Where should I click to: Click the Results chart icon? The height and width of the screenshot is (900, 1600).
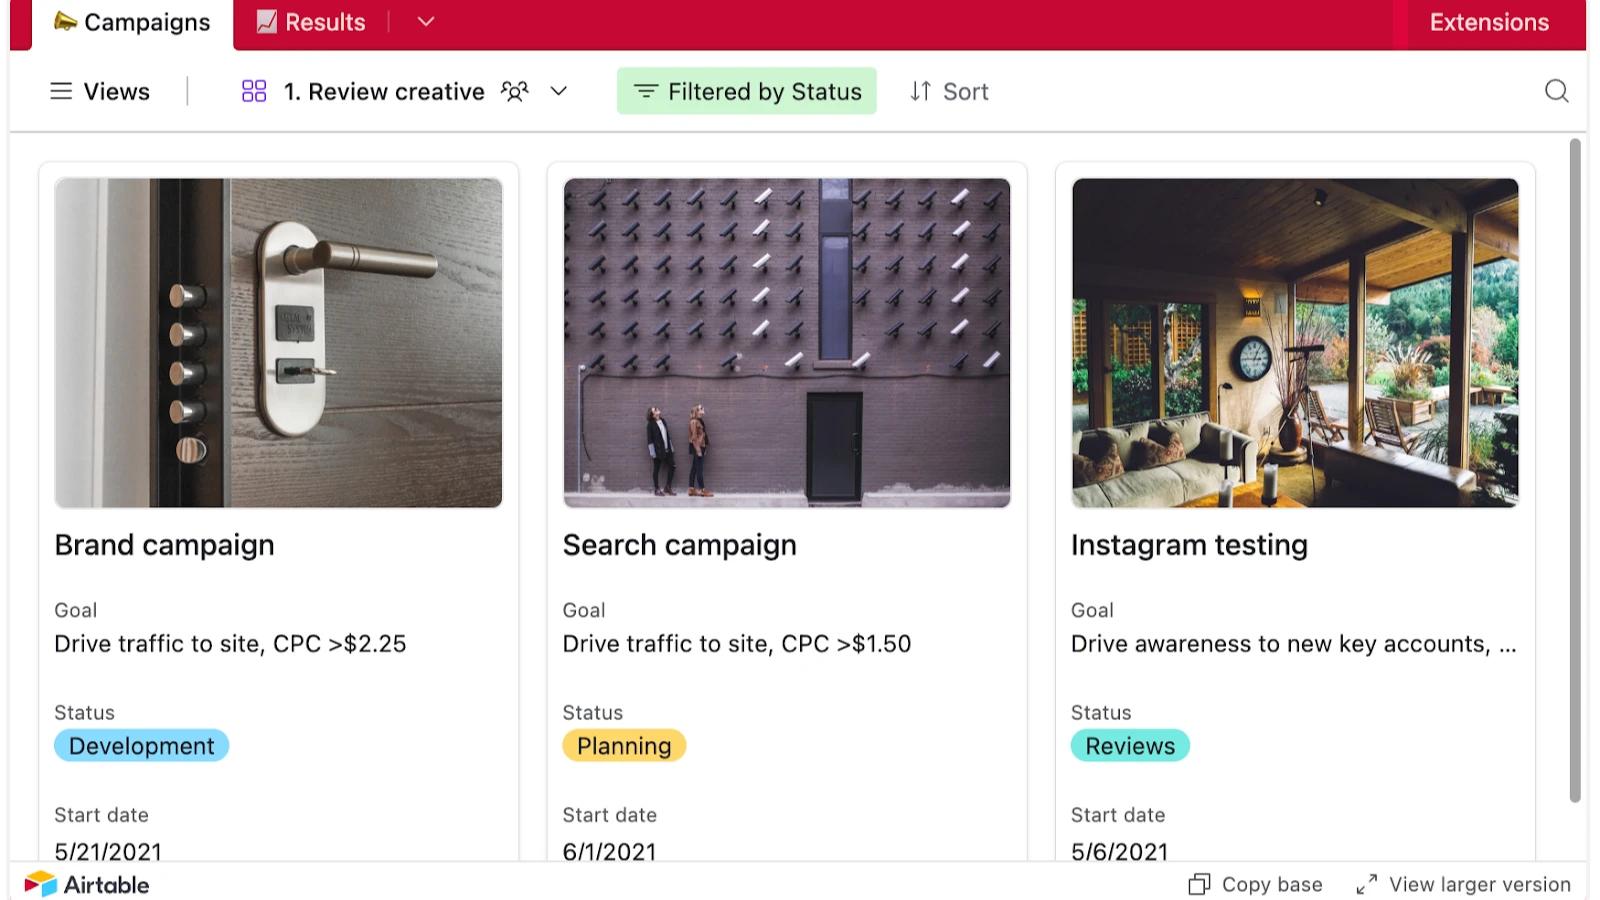[x=266, y=21]
